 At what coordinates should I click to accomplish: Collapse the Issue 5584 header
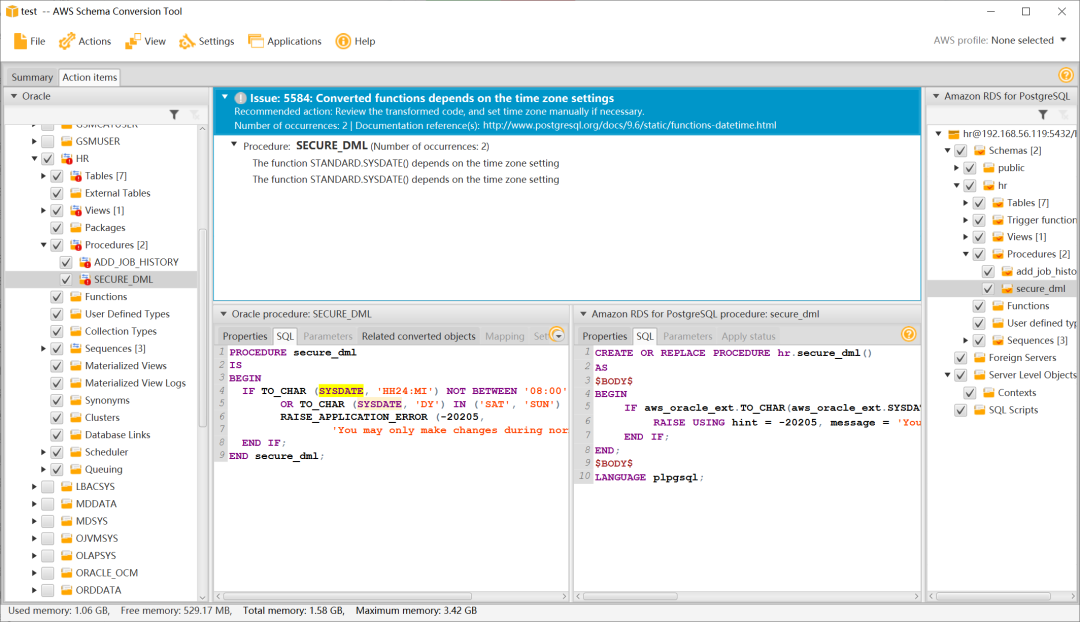coord(223,98)
